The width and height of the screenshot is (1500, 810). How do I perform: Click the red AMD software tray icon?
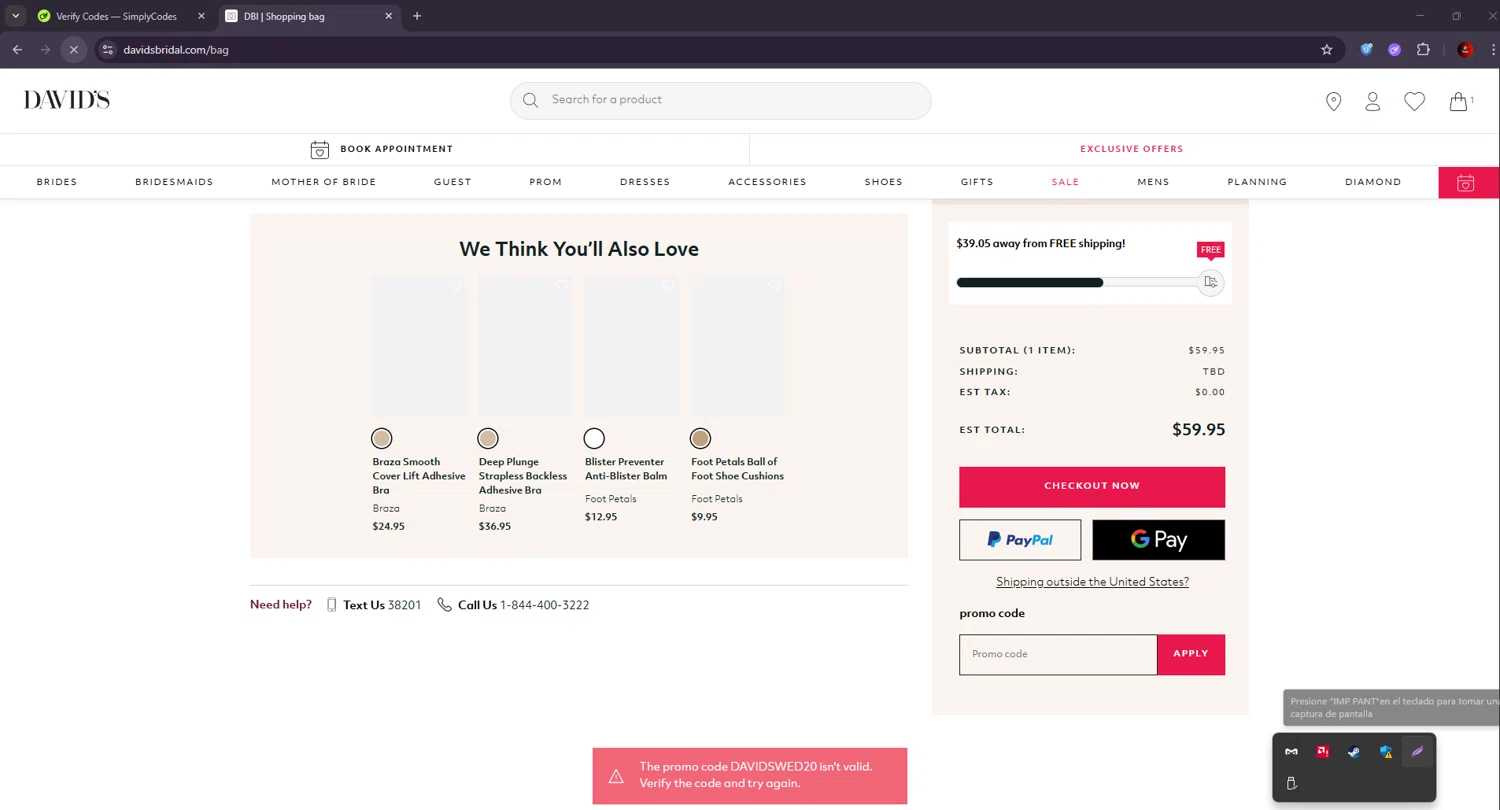click(x=1322, y=752)
